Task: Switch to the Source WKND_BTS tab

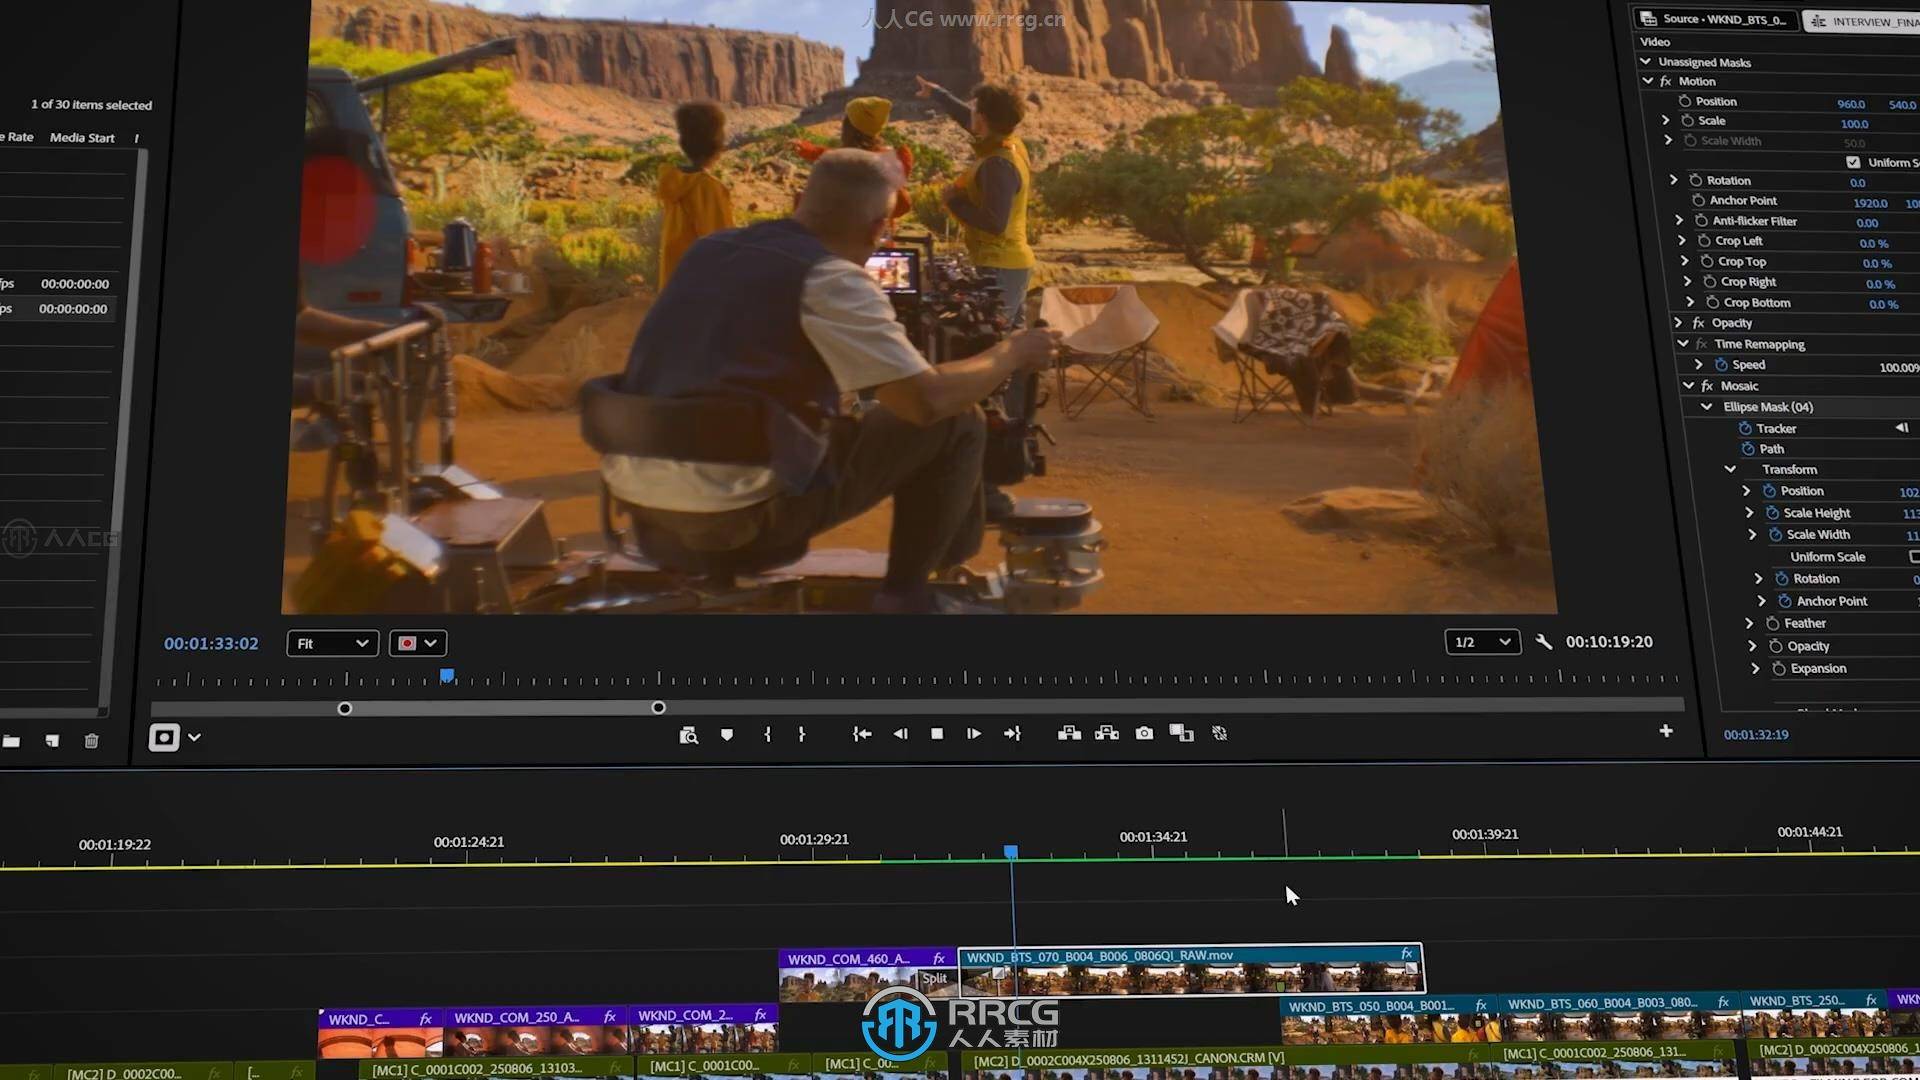Action: (x=1716, y=19)
